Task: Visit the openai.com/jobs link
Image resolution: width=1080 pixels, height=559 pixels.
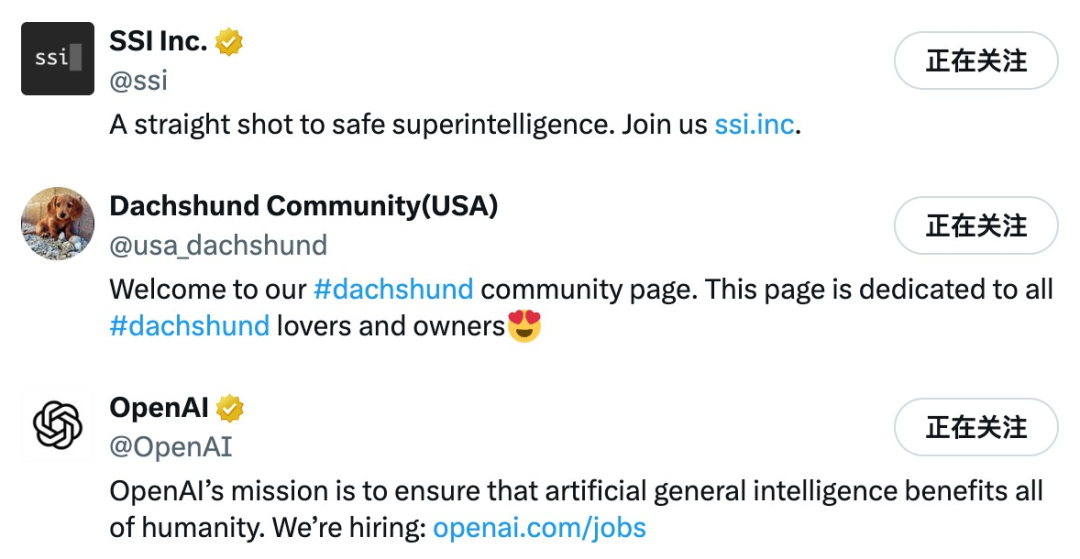Action: [539, 528]
